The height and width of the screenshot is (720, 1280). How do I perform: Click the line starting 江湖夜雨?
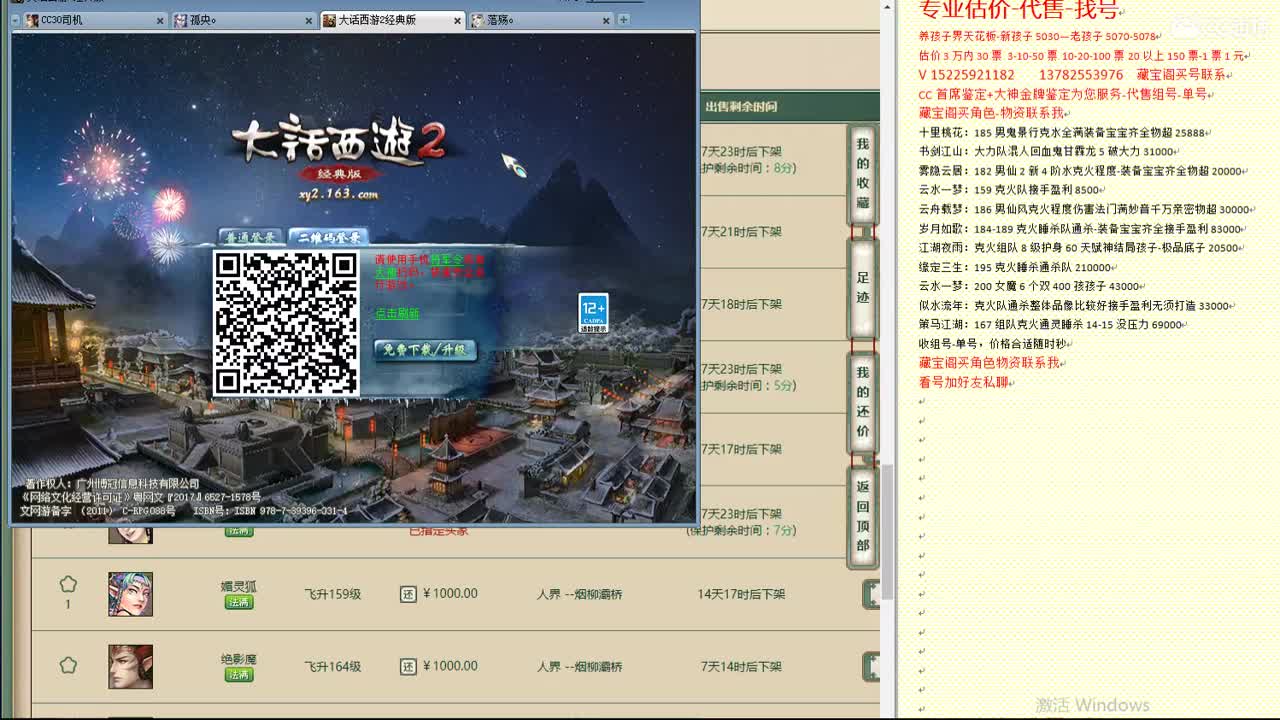(1080, 247)
